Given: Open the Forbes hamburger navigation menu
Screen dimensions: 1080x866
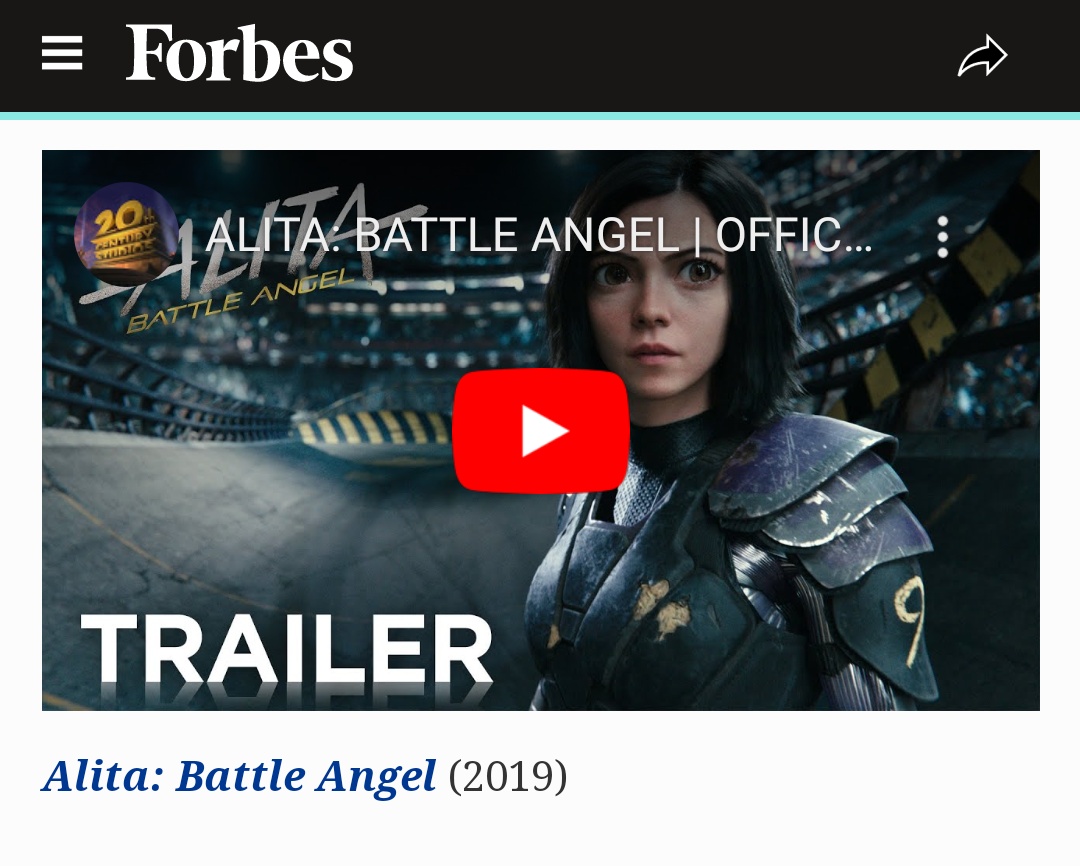Looking at the screenshot, I should point(62,53).
